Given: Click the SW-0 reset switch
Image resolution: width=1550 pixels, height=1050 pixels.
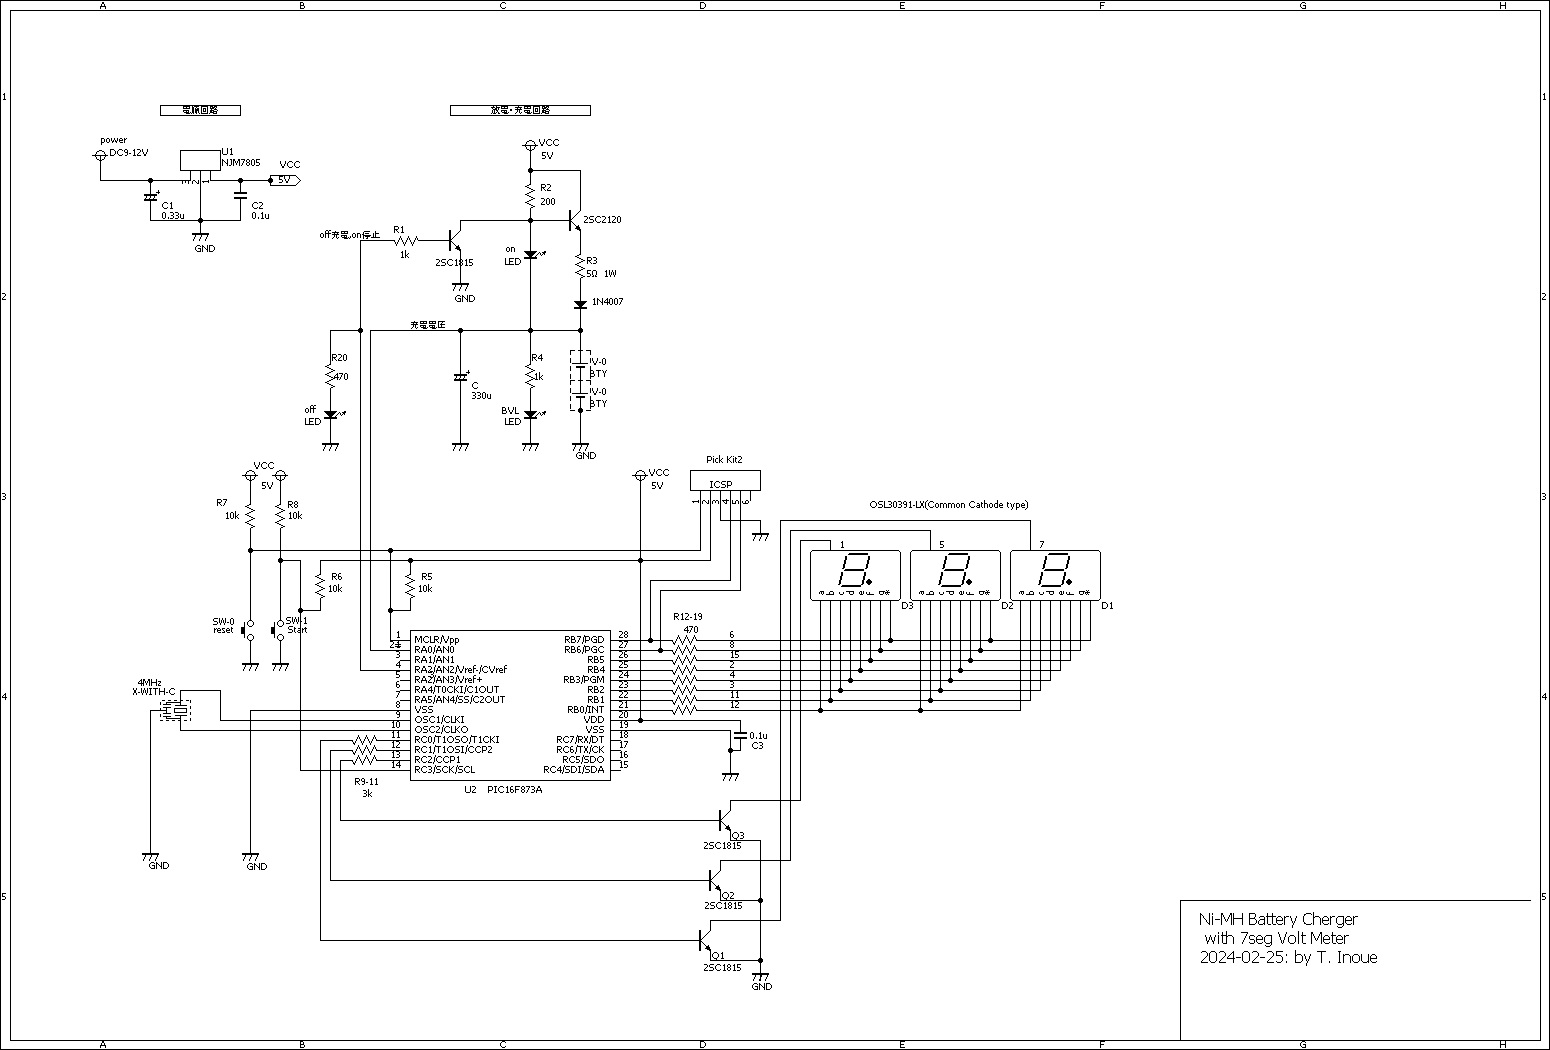Looking at the screenshot, I should pyautogui.click(x=249, y=630).
